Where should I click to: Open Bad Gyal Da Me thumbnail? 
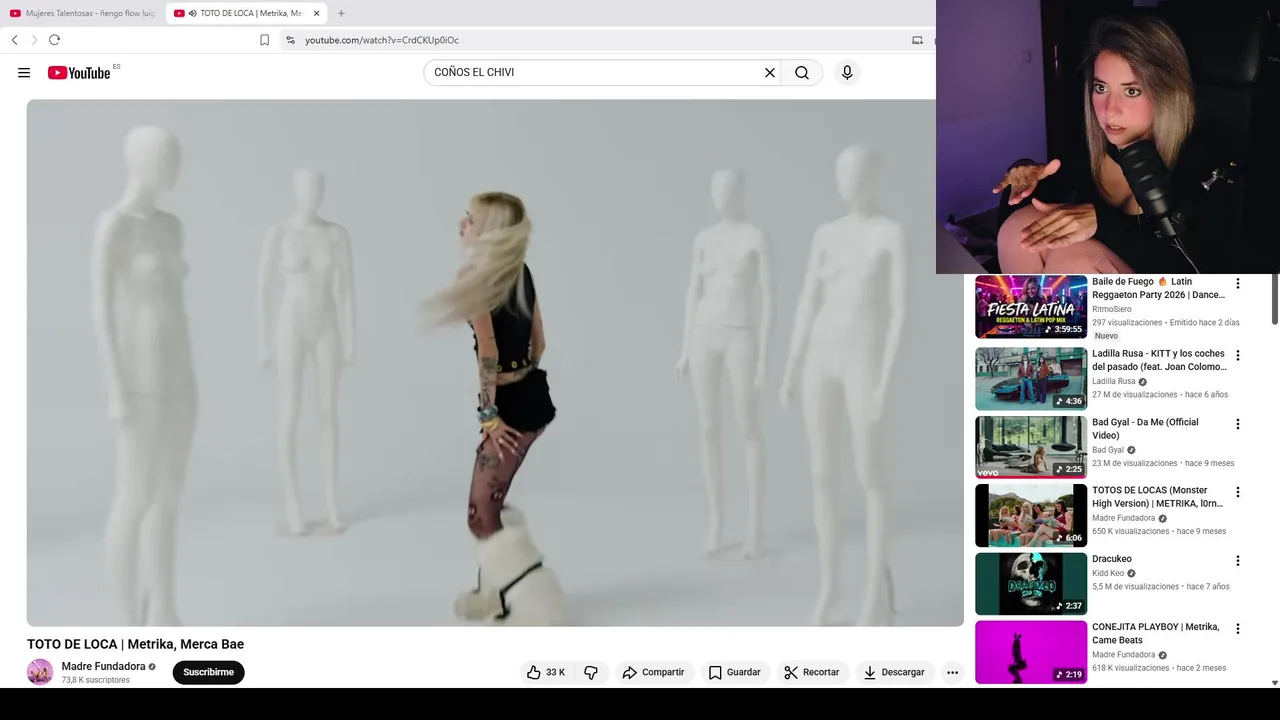point(1031,447)
